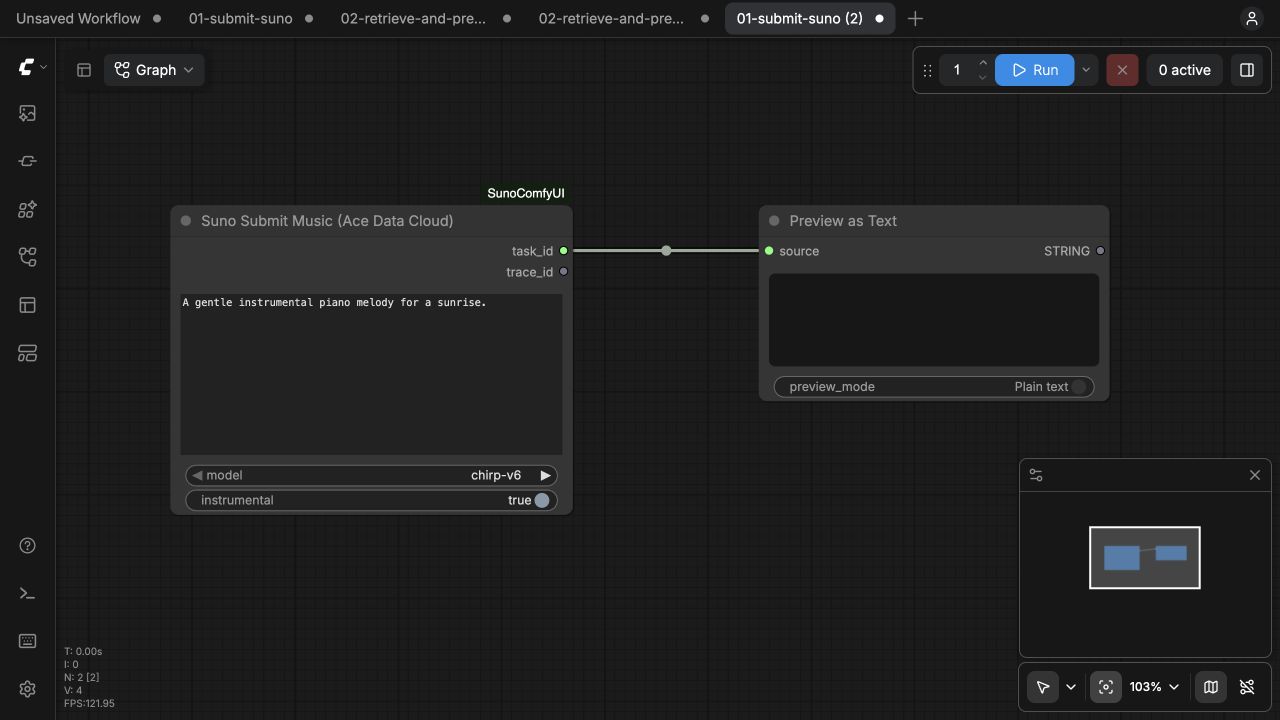
Task: Click the cancel run red X button
Action: click(x=1122, y=70)
